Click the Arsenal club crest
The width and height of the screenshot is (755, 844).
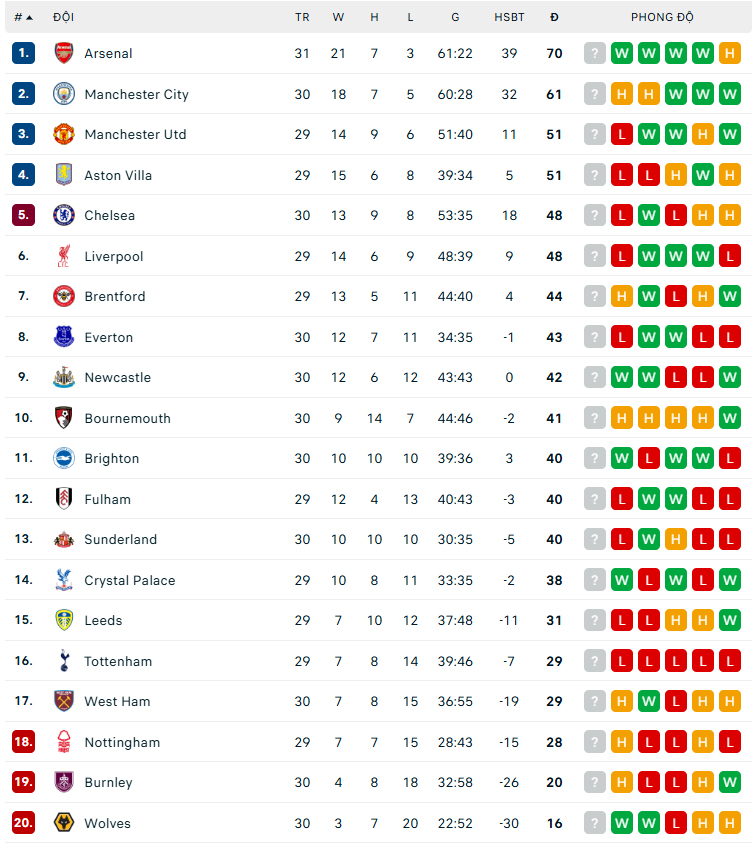62,53
